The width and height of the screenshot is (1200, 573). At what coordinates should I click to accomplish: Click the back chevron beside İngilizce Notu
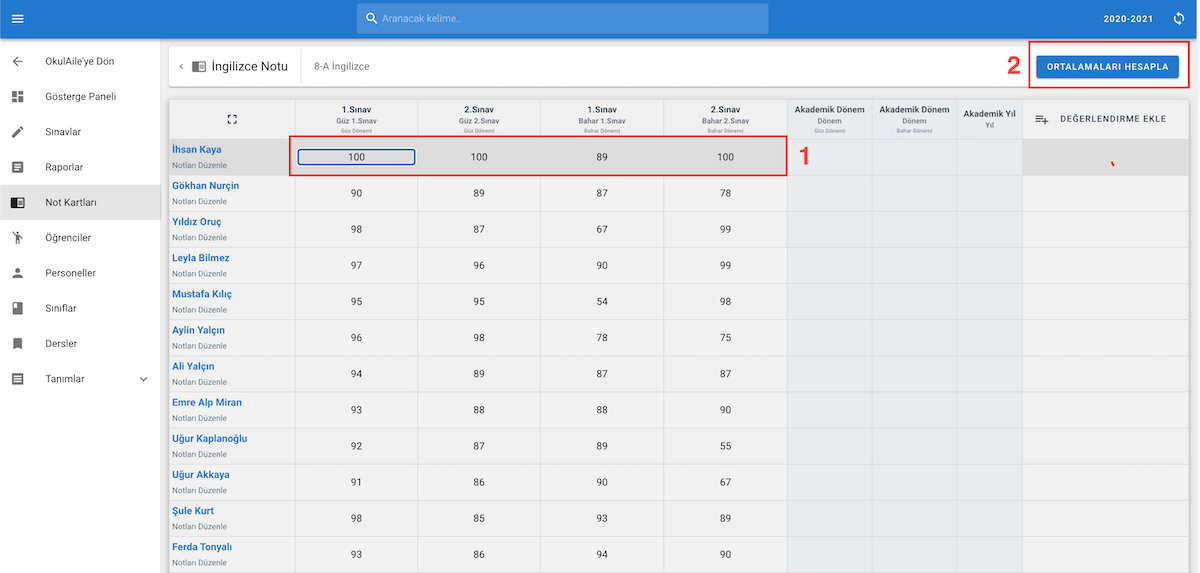pos(181,66)
